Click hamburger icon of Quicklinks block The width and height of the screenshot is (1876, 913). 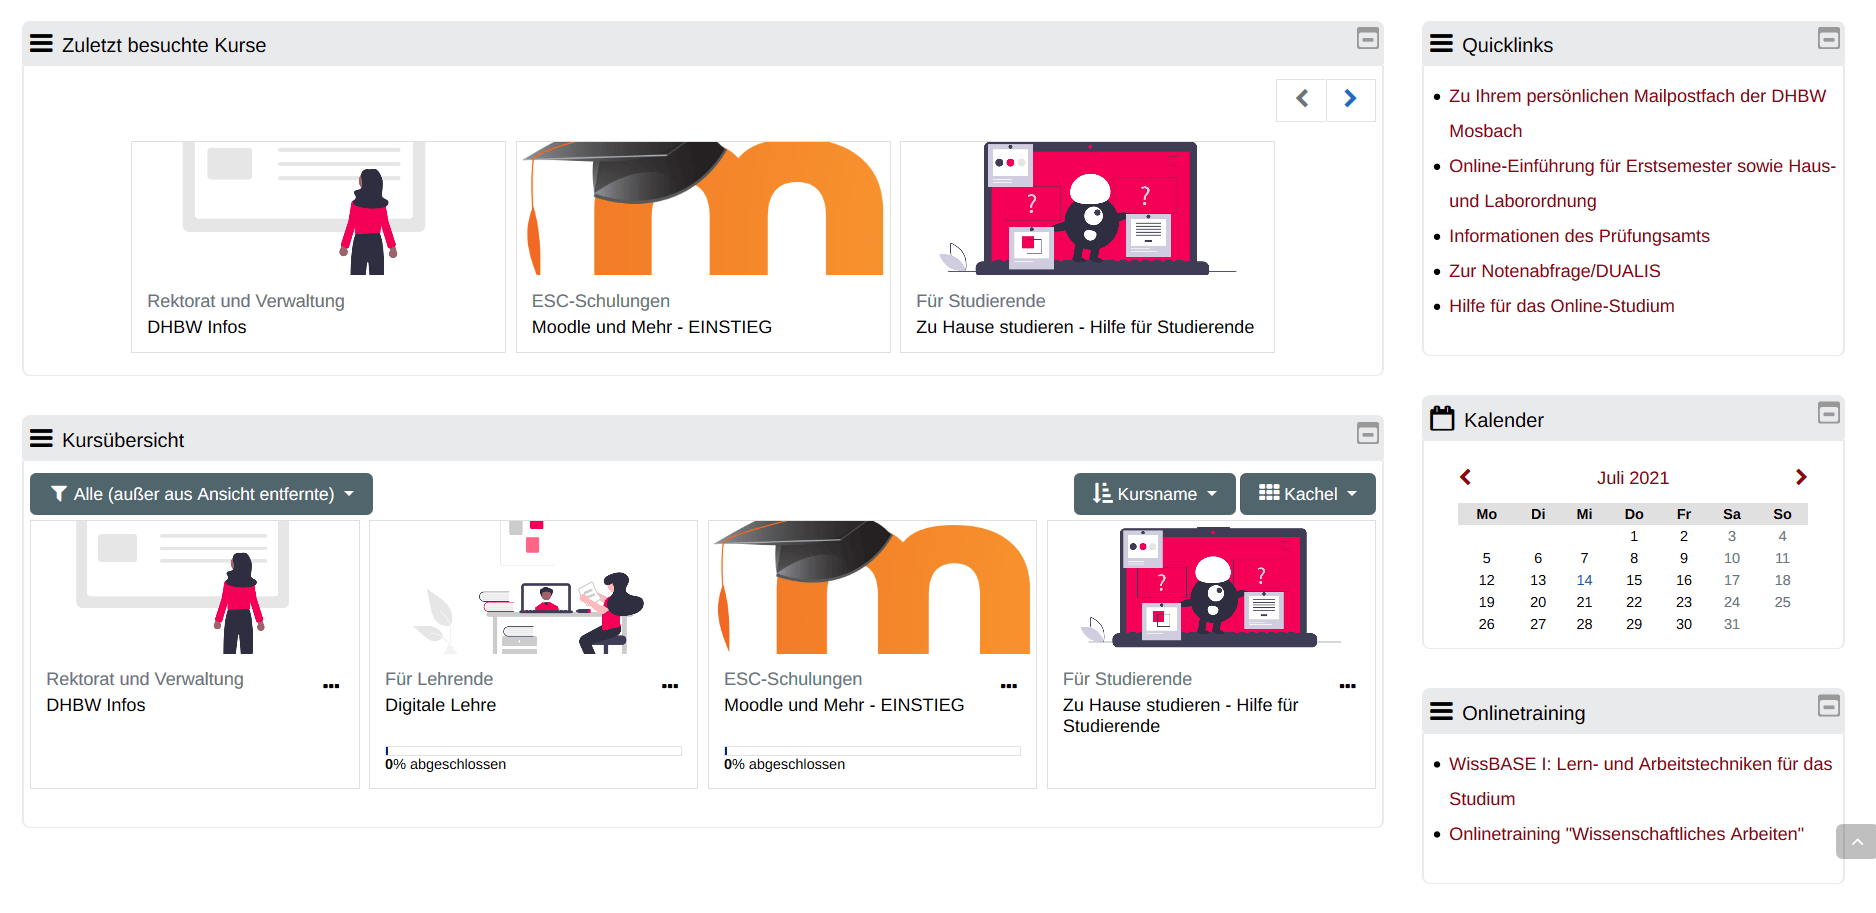pos(1441,44)
